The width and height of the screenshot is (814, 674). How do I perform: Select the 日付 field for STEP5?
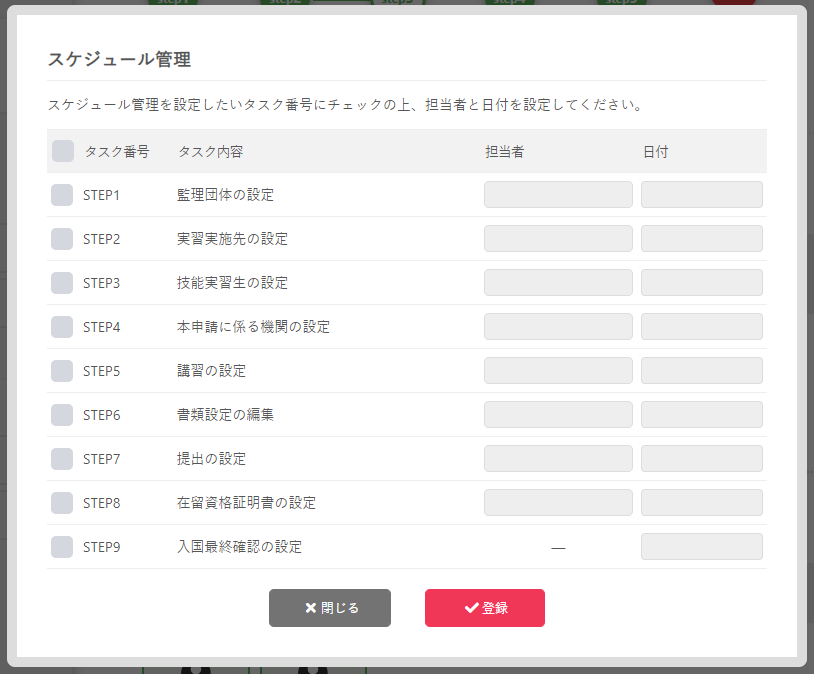[x=701, y=371]
